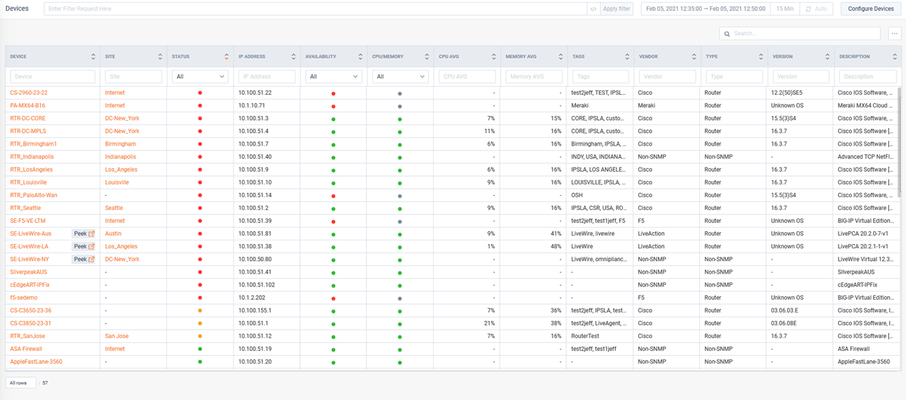Sort by the CPU AVG column arrows

(x=493, y=57)
